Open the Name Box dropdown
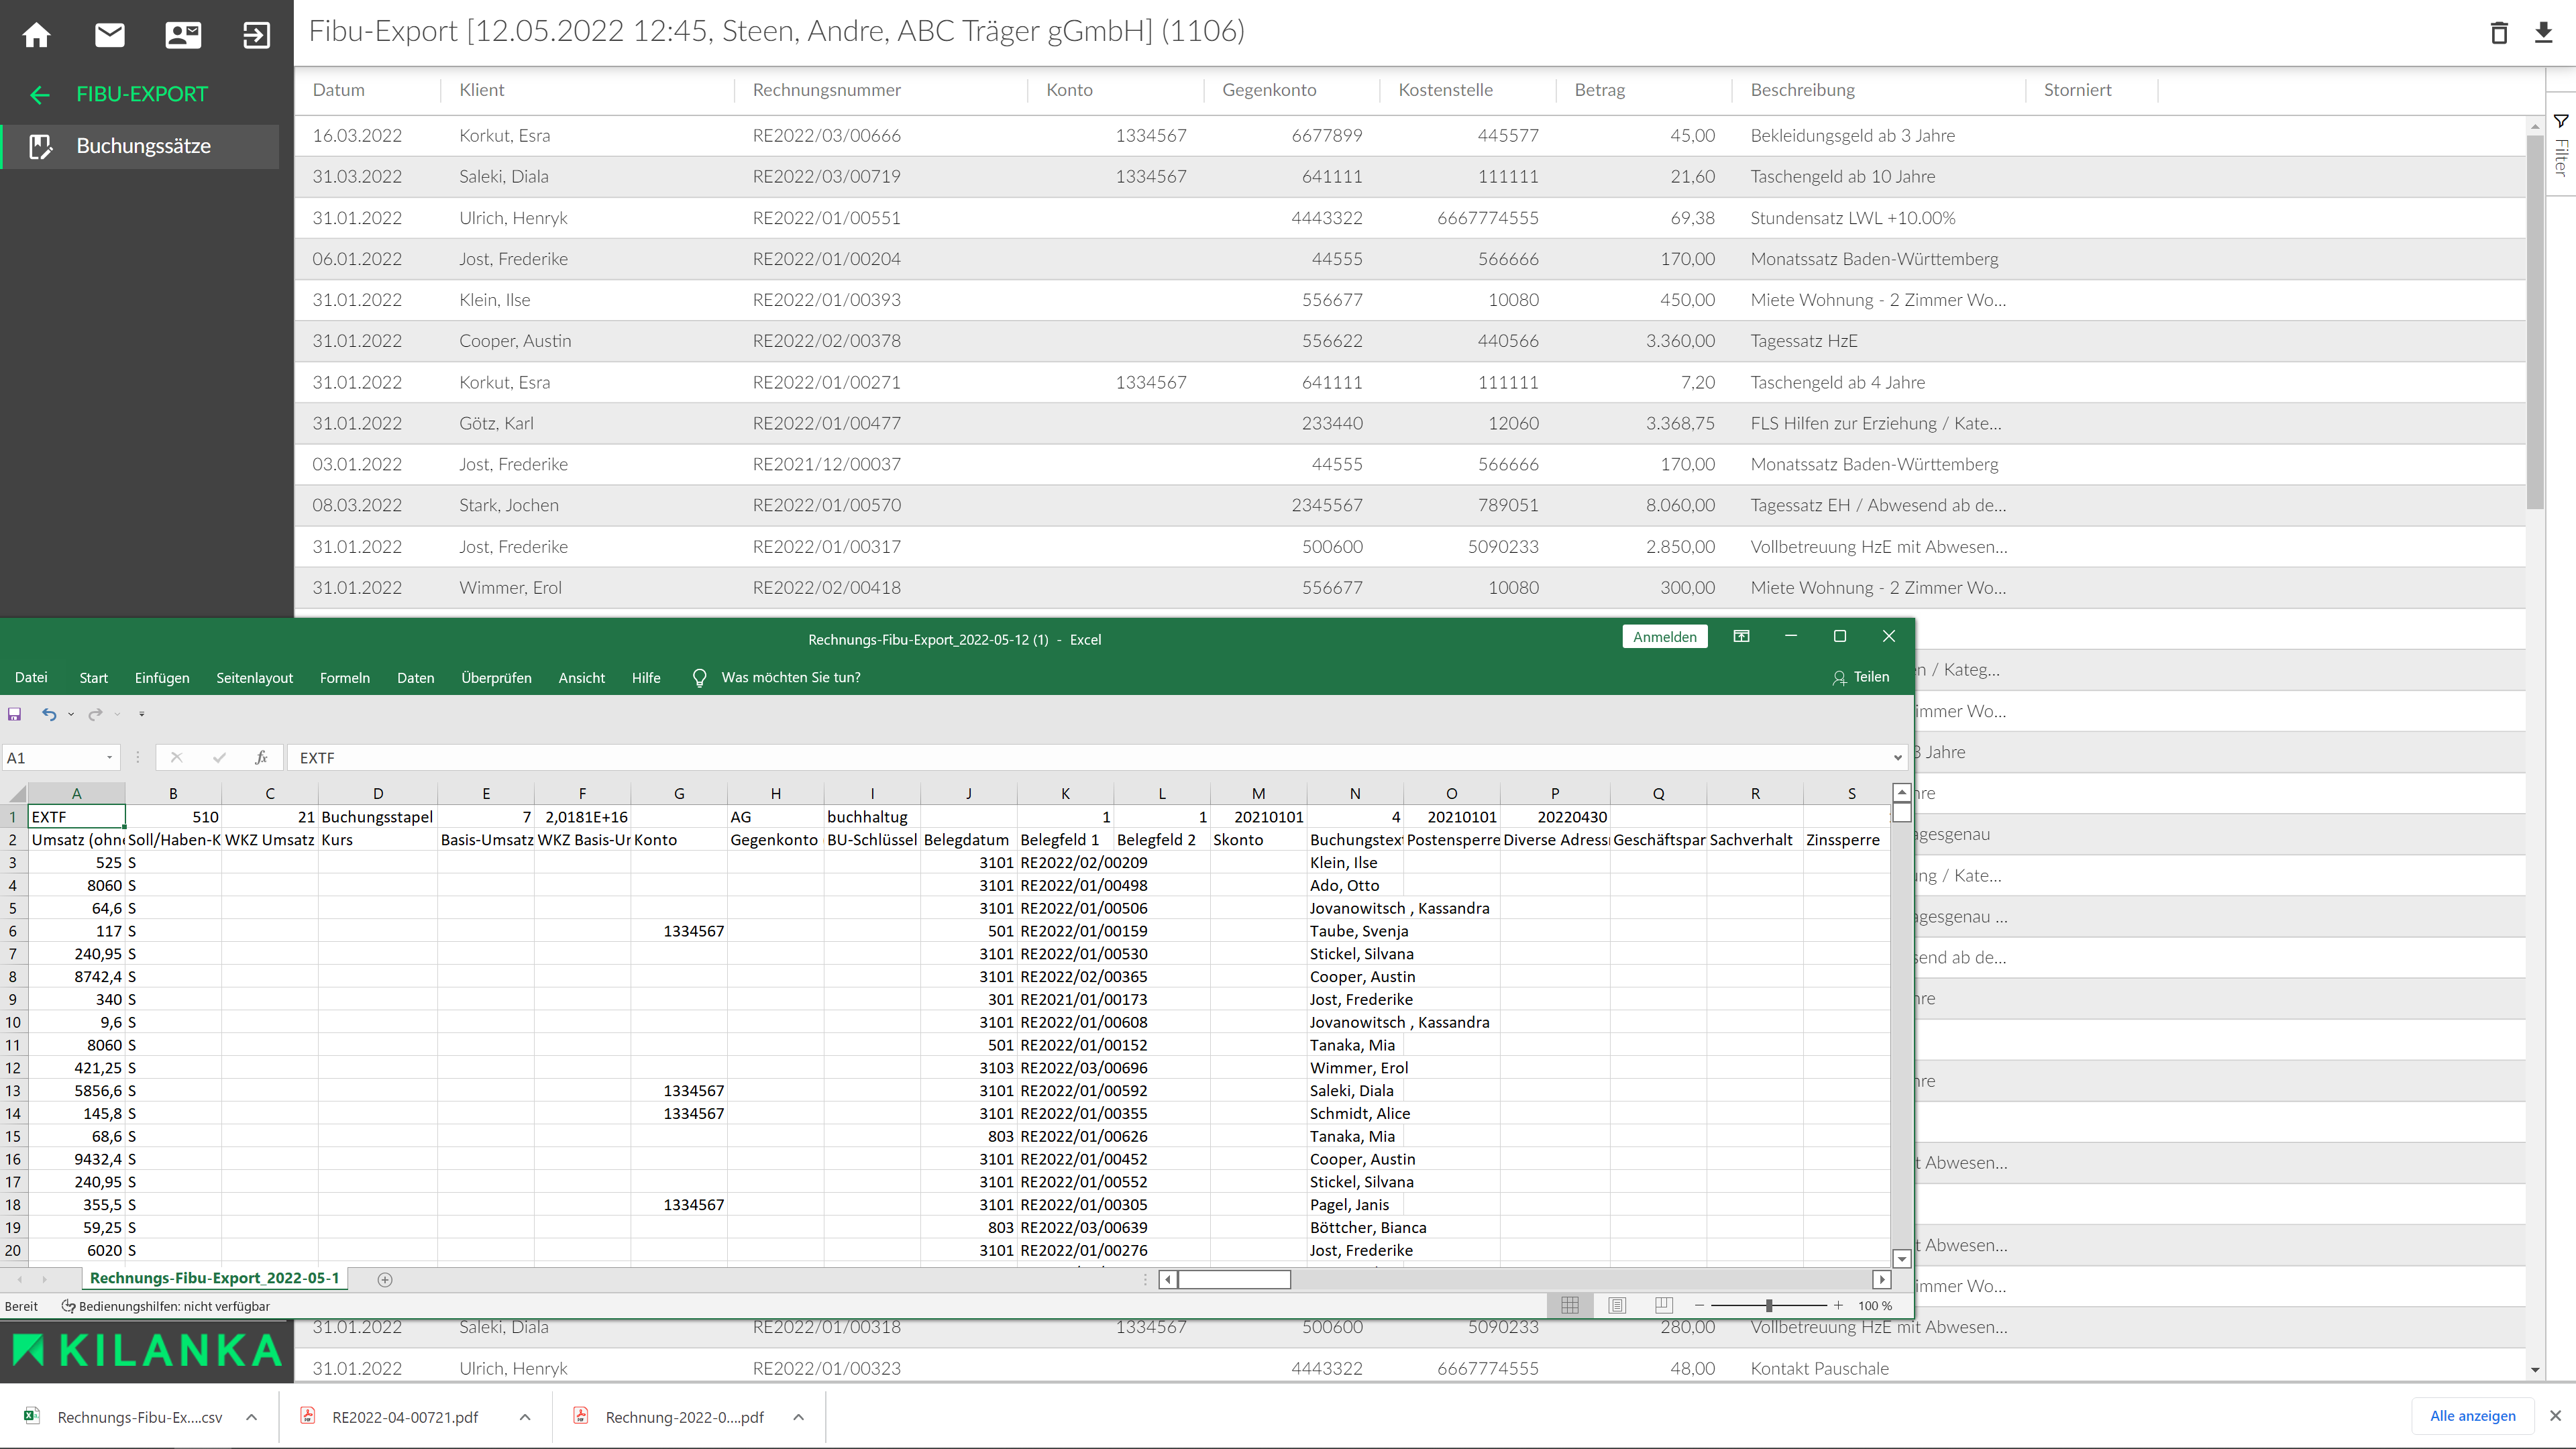 109,758
